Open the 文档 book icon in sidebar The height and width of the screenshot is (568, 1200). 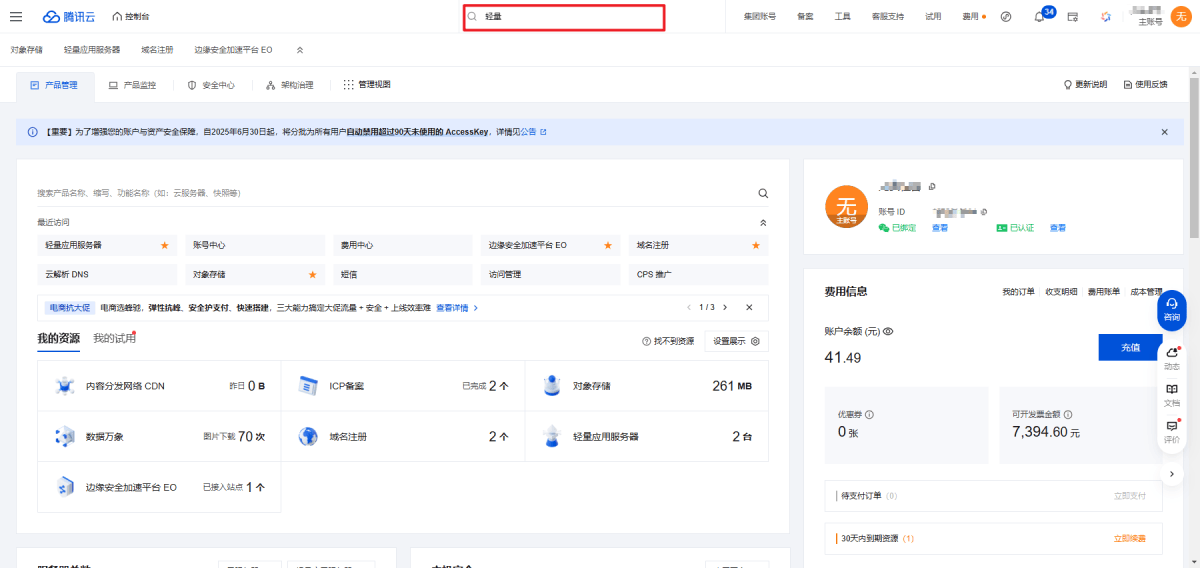[1172, 390]
